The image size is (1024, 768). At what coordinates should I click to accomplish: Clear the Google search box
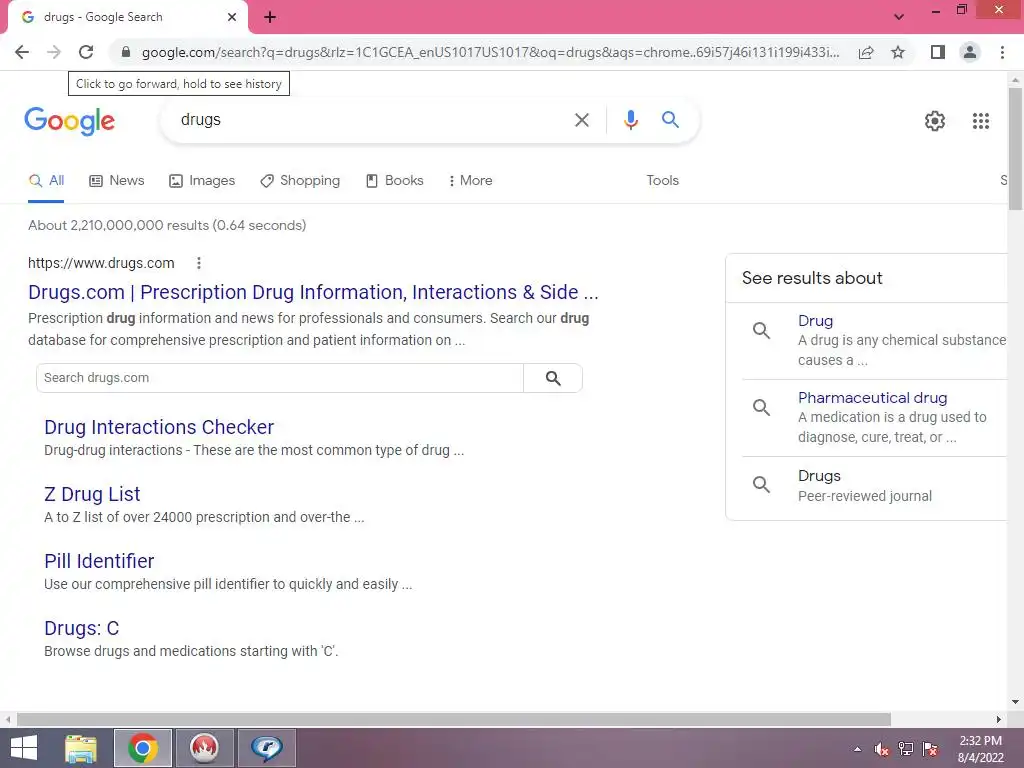(x=581, y=120)
